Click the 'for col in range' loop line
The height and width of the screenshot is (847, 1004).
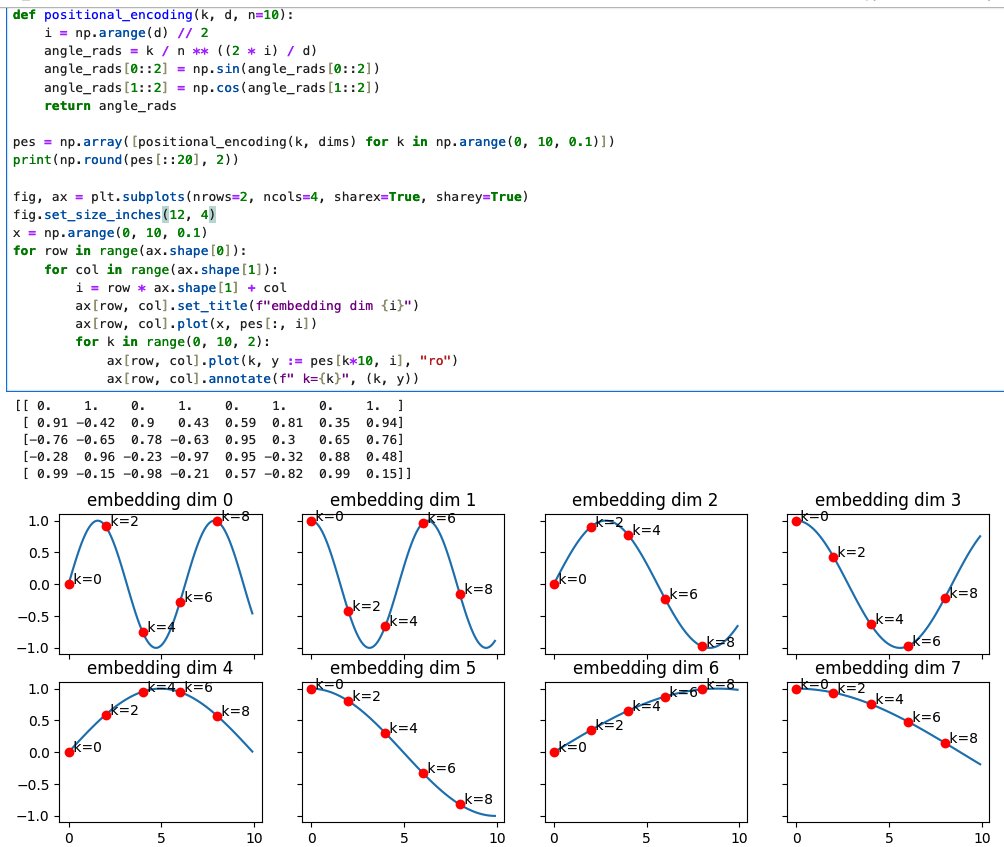coord(161,270)
